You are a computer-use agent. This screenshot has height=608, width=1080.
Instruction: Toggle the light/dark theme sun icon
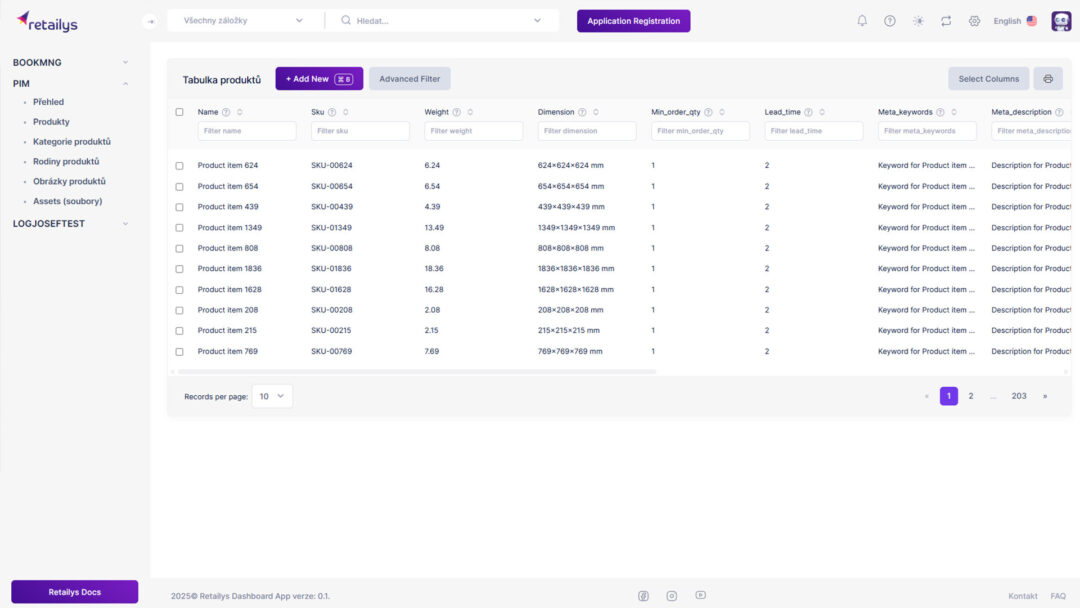pyautogui.click(x=917, y=20)
